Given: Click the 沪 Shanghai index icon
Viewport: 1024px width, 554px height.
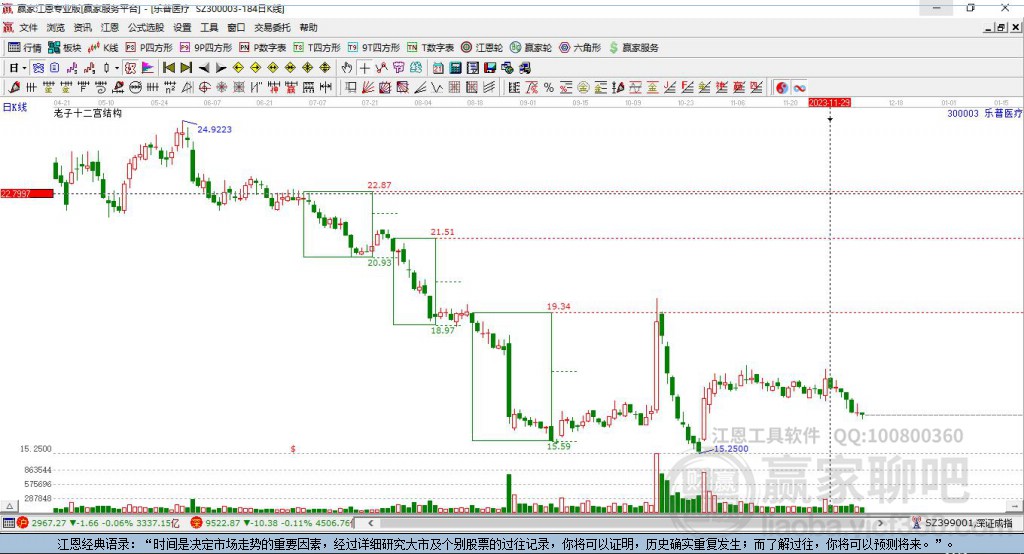Looking at the screenshot, I should pos(23,523).
